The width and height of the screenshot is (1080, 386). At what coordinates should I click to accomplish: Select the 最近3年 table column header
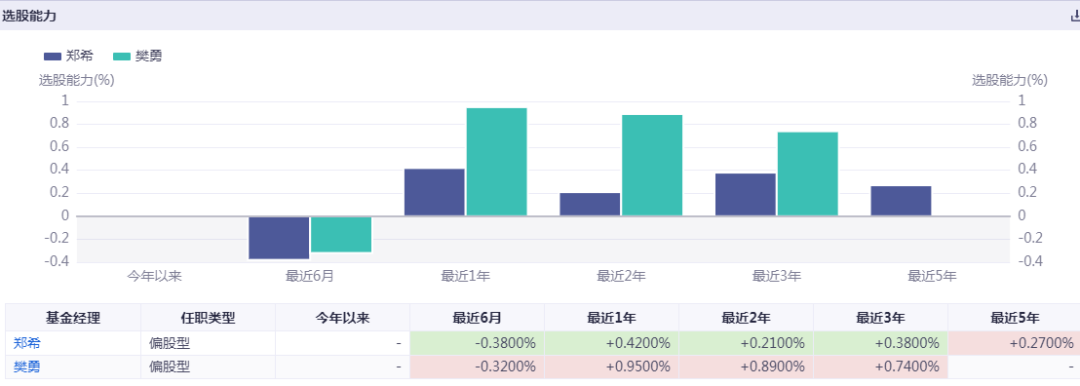(x=880, y=318)
